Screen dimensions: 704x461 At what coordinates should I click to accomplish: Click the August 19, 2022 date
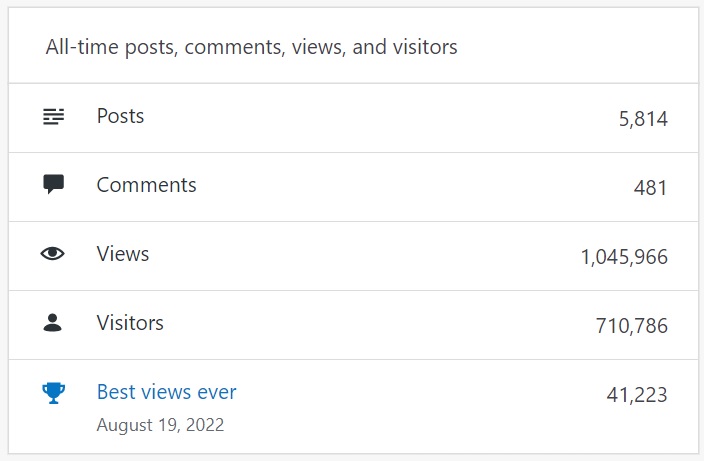pos(160,425)
